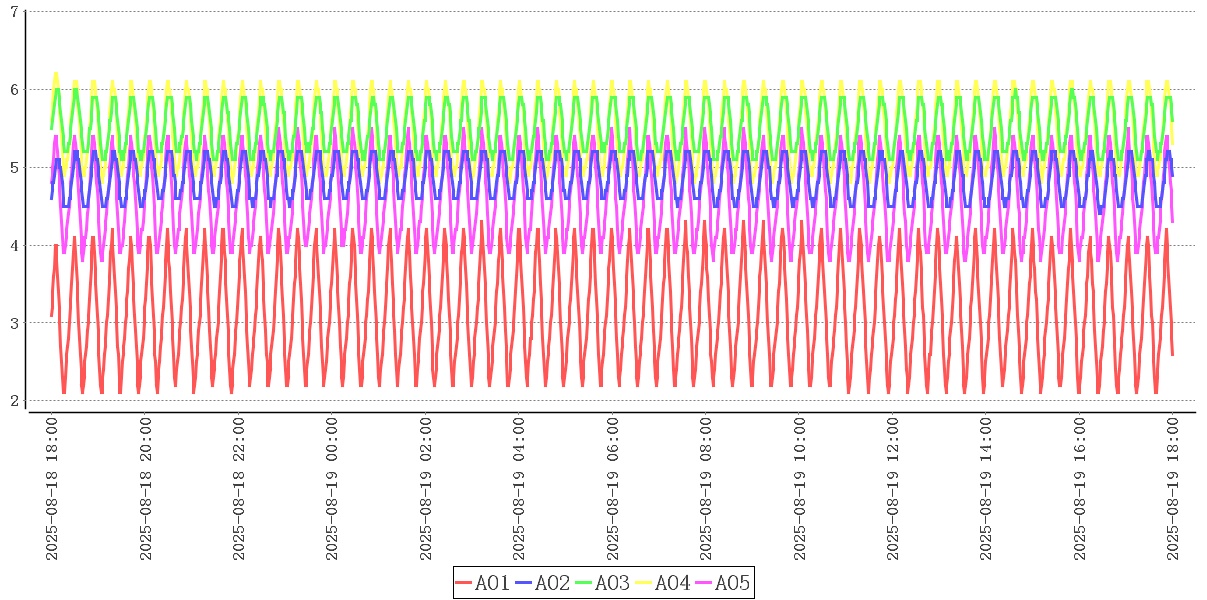Click the y-axis value 2 label
1207x600 pixels.
[x=14, y=401]
